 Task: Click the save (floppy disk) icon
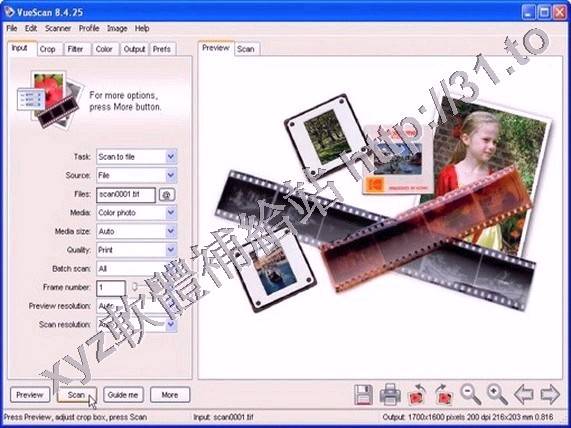[363, 394]
